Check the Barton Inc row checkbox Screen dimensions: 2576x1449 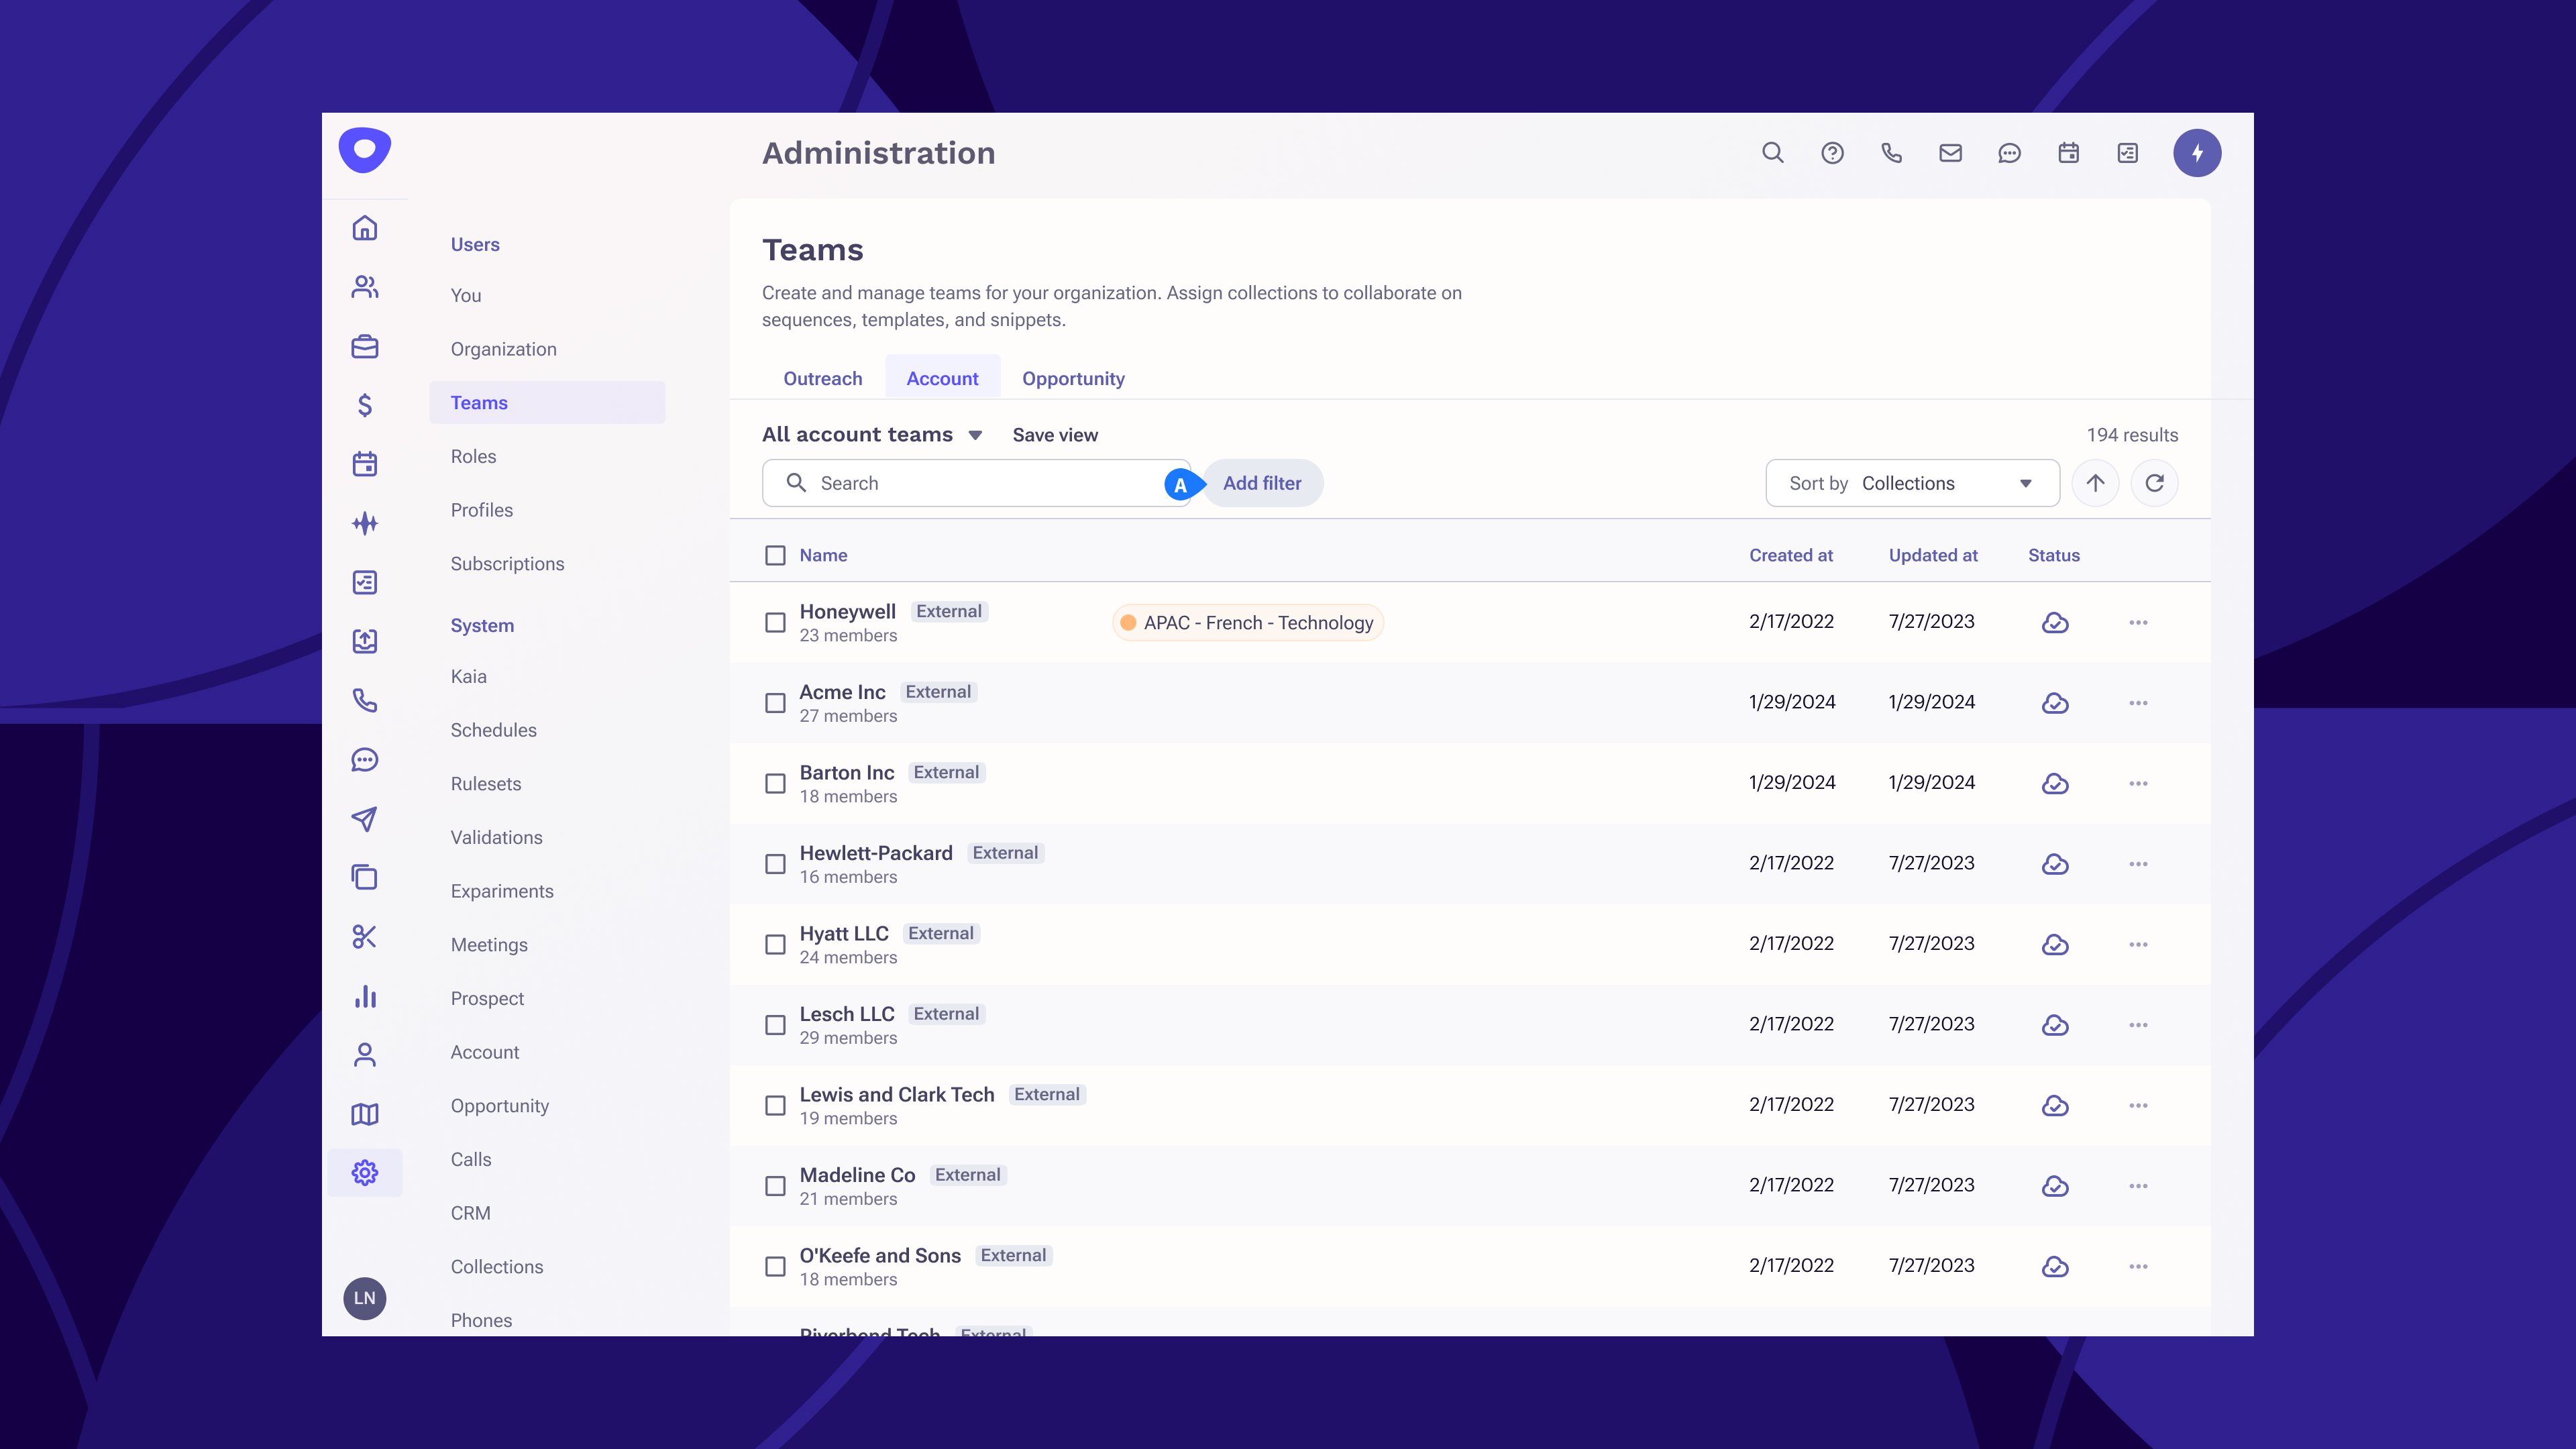(775, 783)
